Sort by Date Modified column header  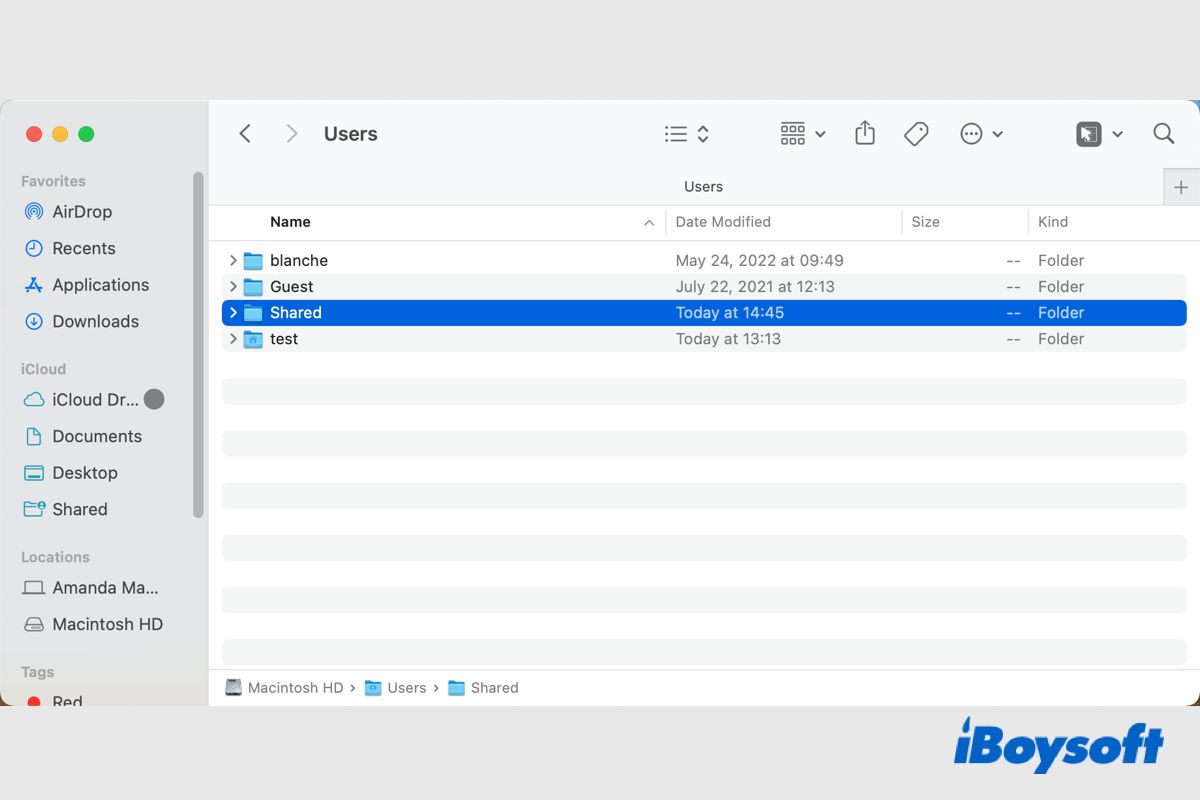click(723, 222)
